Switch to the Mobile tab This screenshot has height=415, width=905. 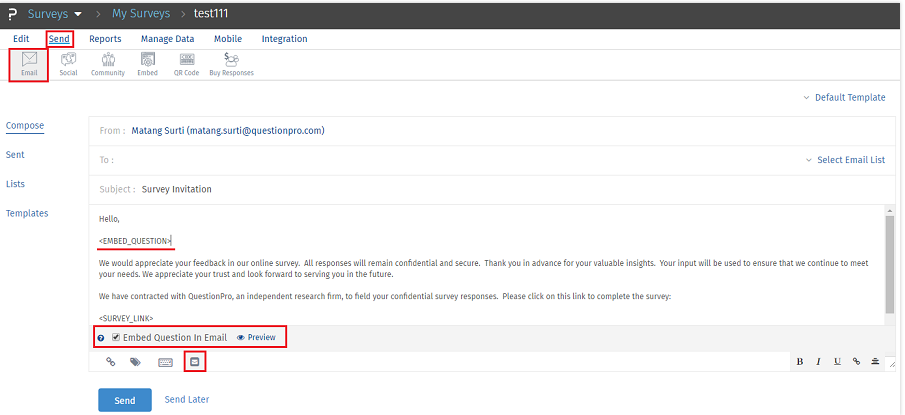[x=228, y=39]
